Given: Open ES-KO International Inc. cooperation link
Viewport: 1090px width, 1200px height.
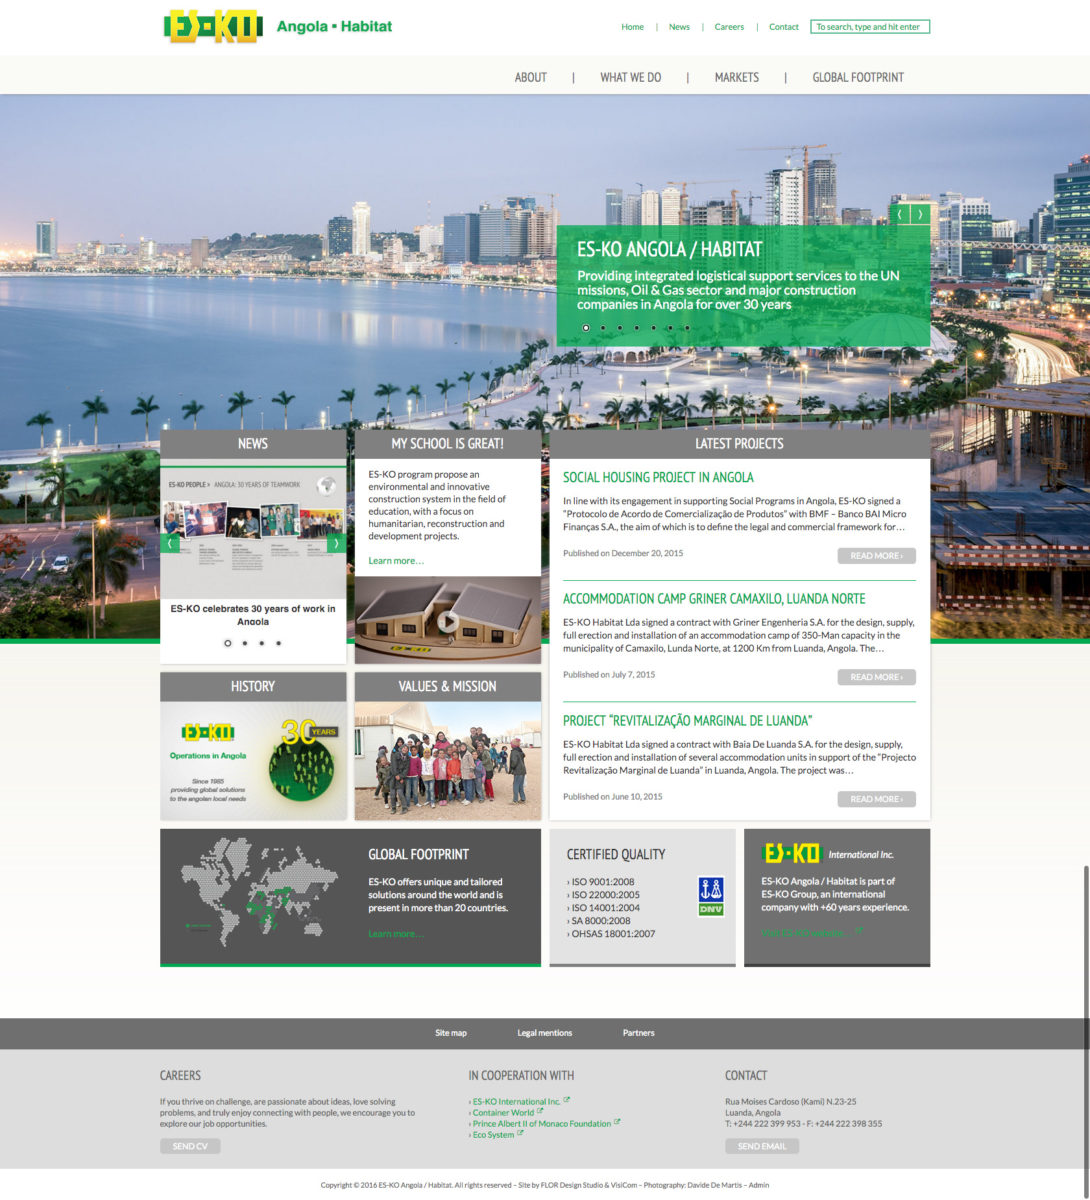Looking at the screenshot, I should pos(516,1101).
